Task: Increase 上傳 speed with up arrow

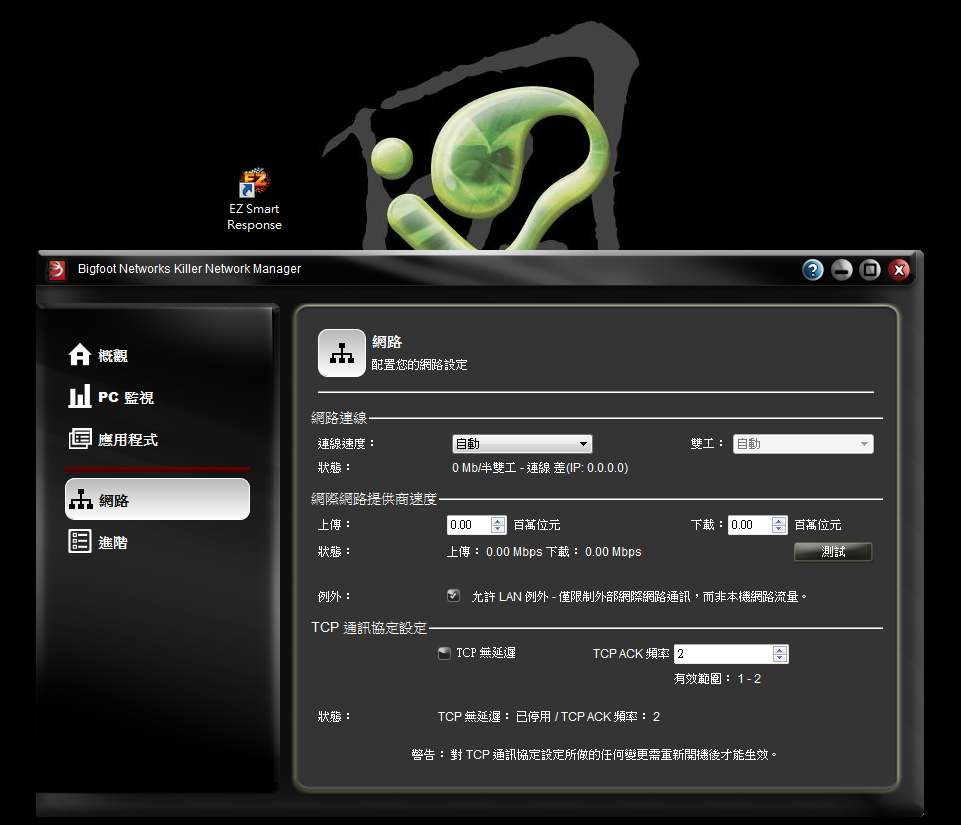Action: tap(498, 520)
